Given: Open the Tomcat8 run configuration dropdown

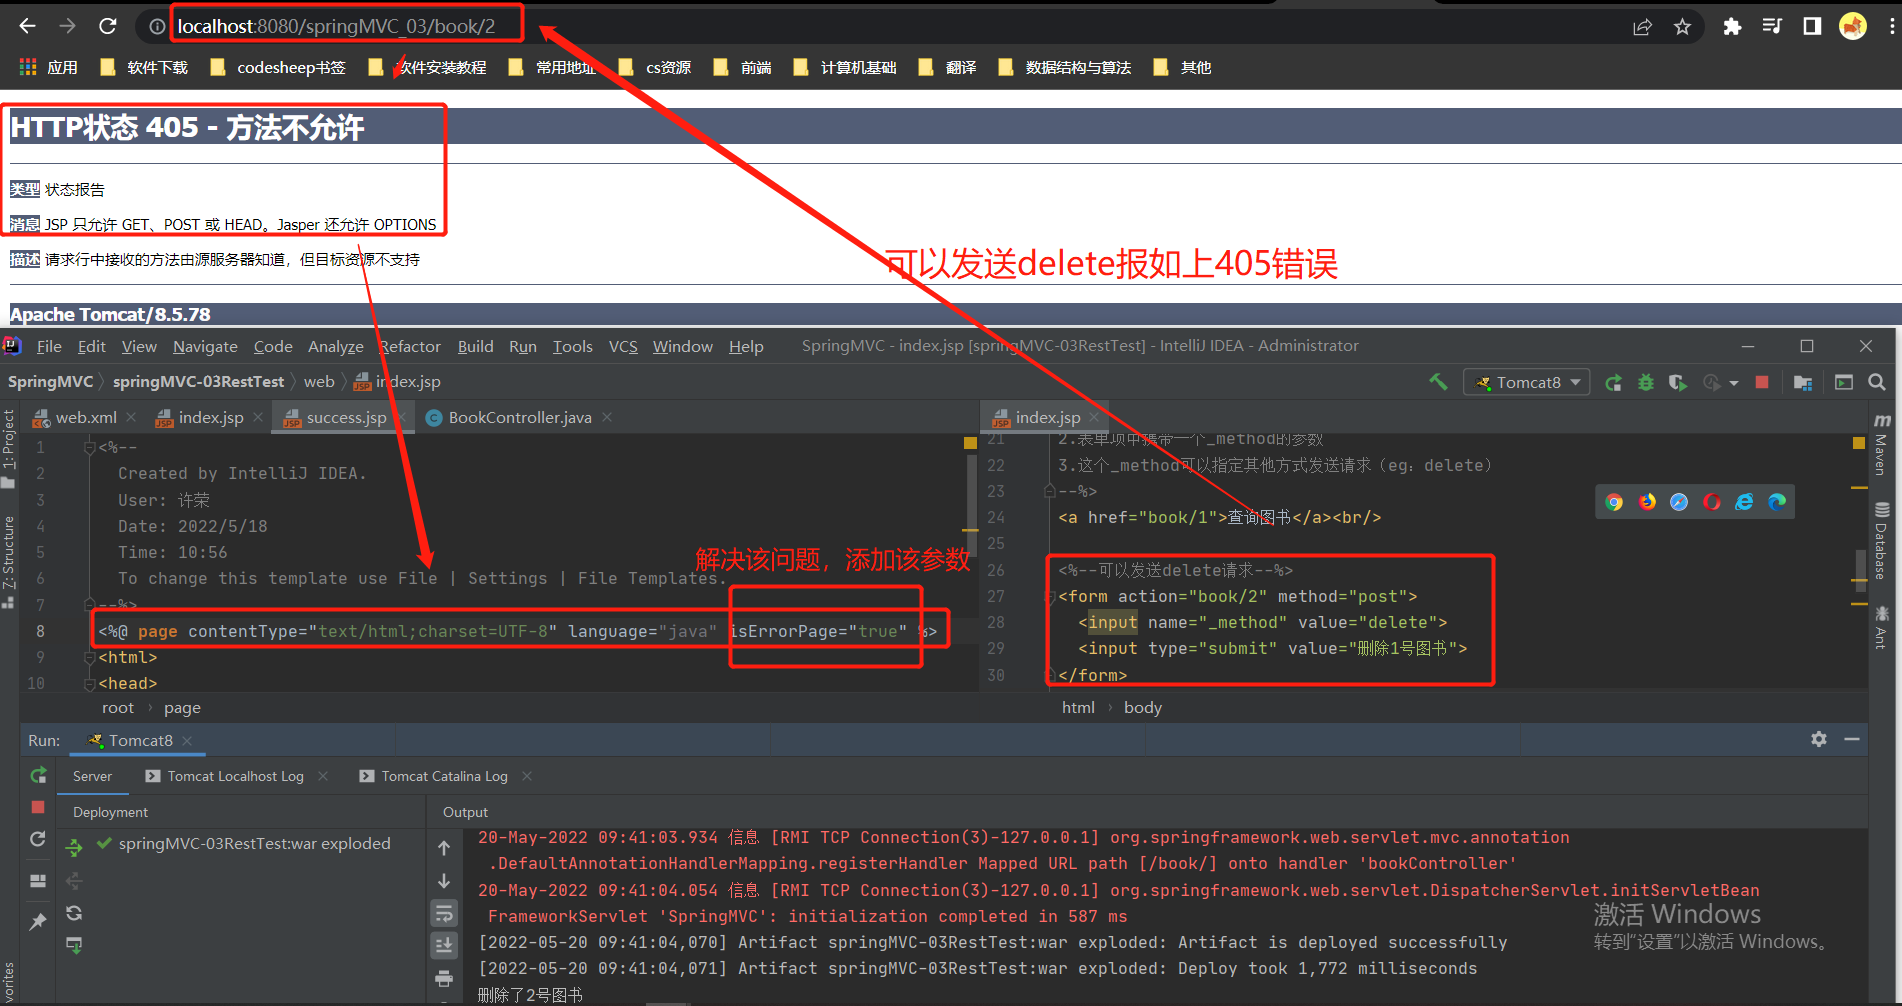Looking at the screenshot, I should [1527, 382].
